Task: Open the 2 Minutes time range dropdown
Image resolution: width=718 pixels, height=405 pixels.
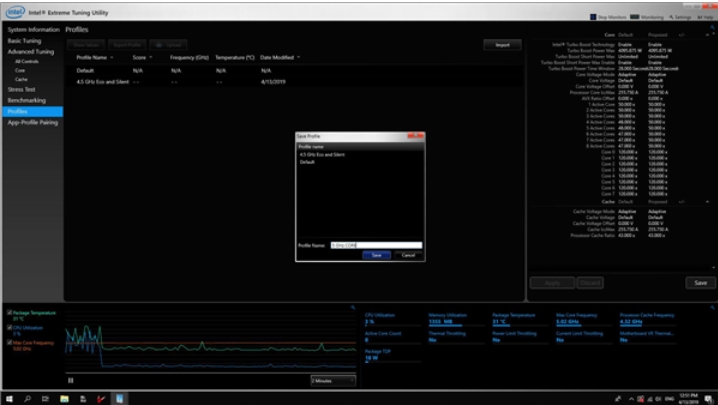Action: click(x=333, y=381)
